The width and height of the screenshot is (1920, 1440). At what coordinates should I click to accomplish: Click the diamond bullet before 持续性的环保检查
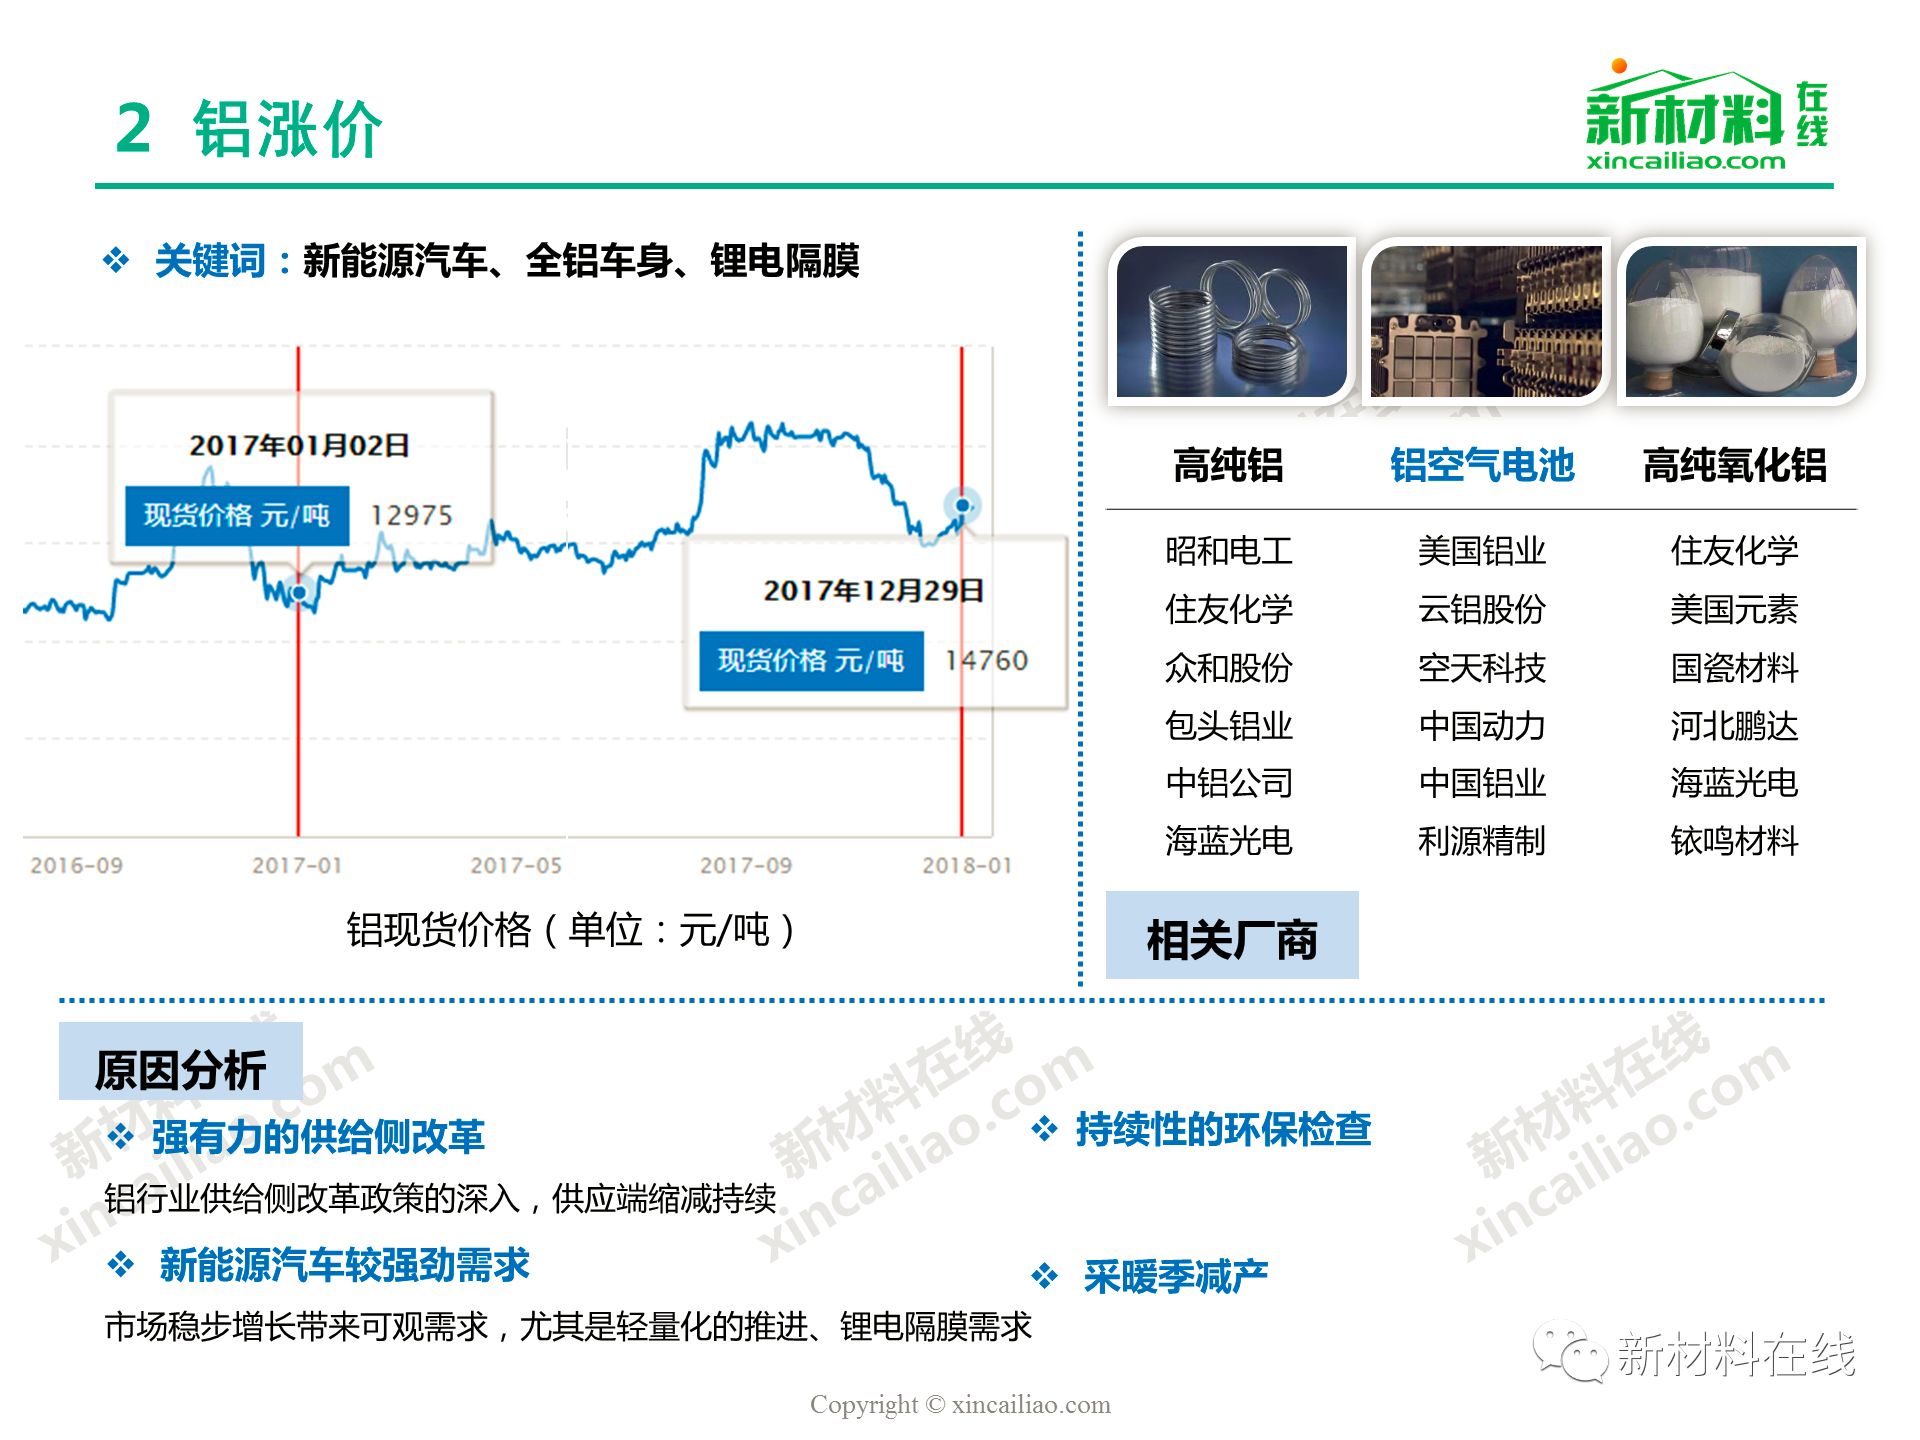tap(1045, 1129)
